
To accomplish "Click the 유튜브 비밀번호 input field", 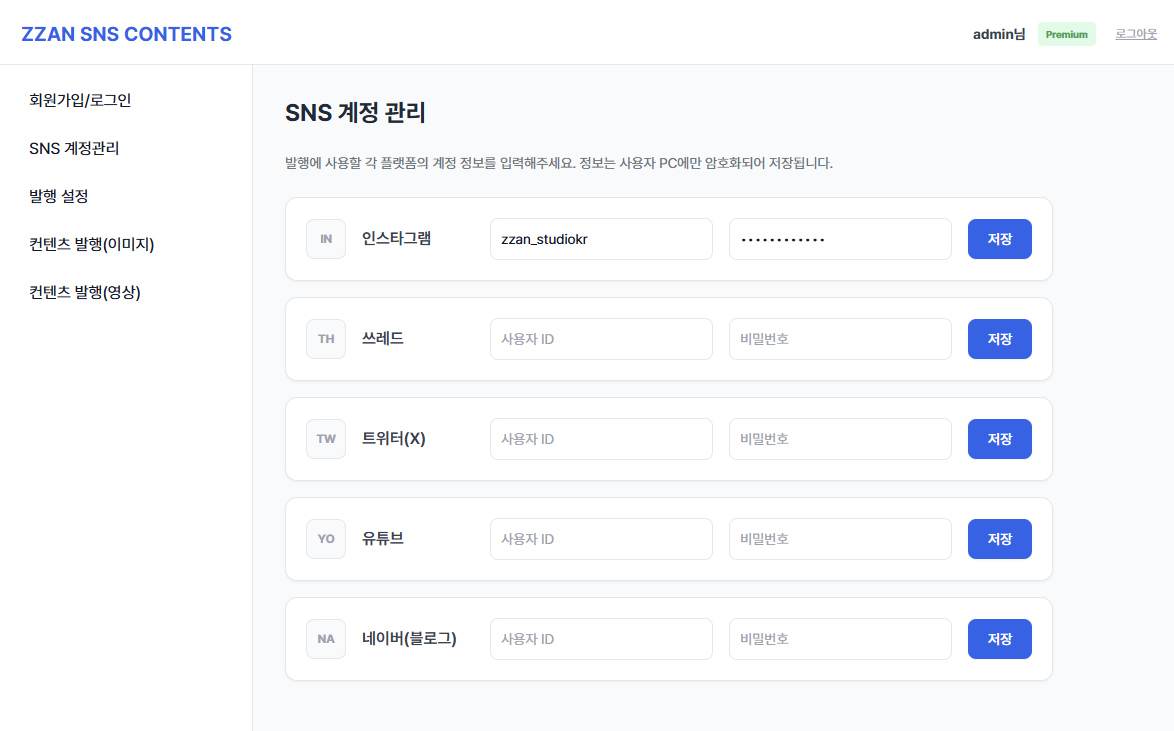I will 839,539.
